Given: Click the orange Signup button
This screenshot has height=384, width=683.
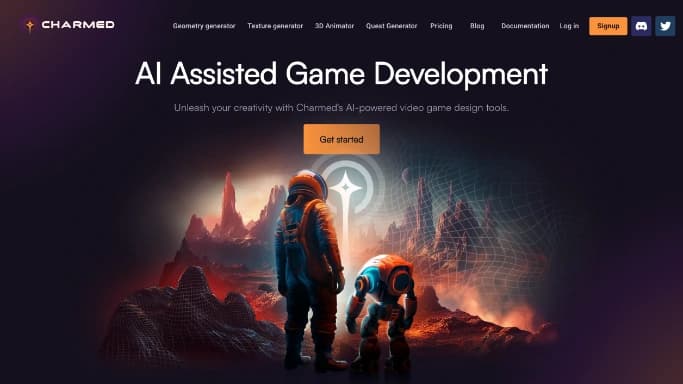Looking at the screenshot, I should point(608,26).
